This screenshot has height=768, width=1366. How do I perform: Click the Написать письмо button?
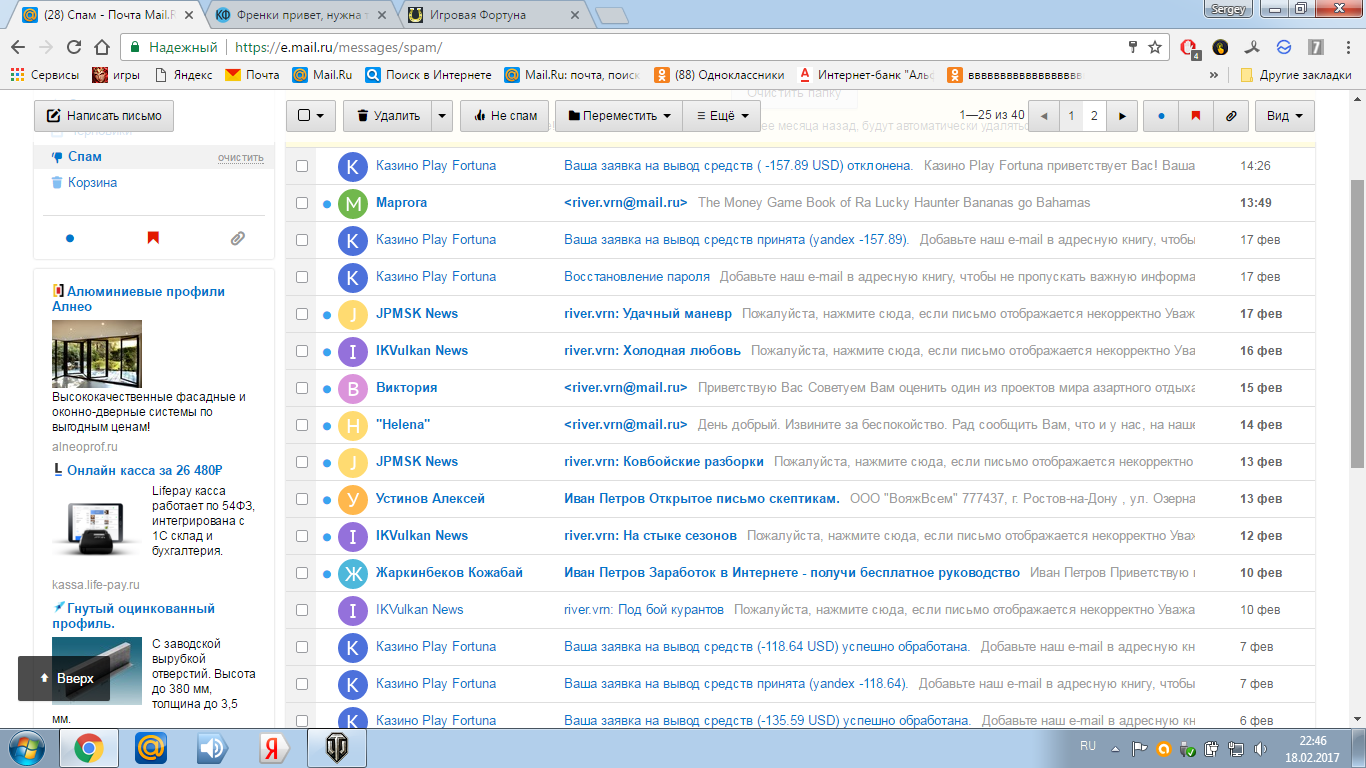[x=104, y=116]
